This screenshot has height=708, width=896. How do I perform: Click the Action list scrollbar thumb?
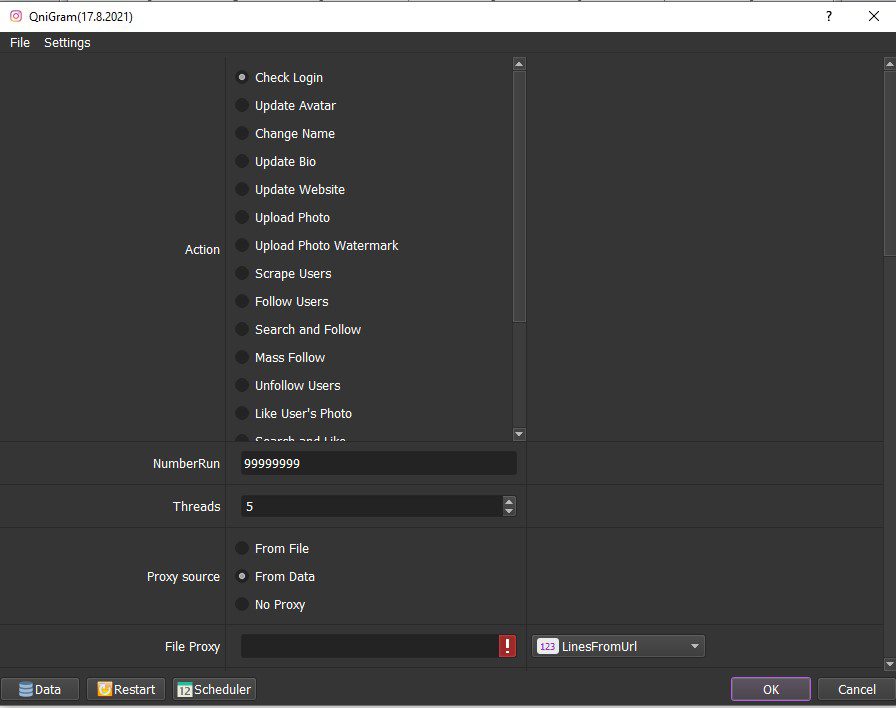tap(519, 197)
